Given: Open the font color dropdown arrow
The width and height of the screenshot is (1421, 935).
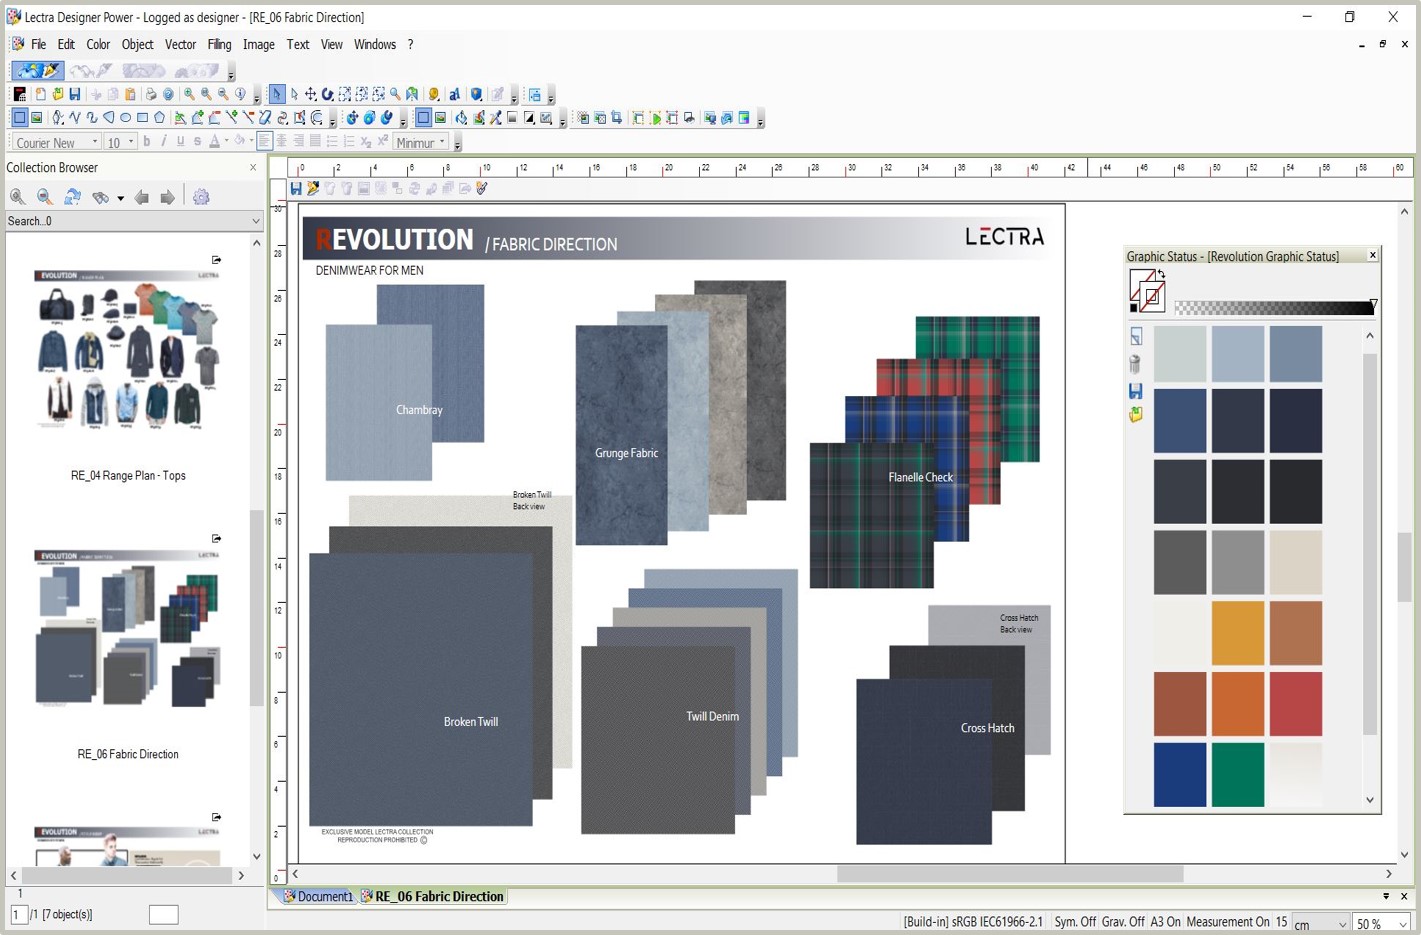Looking at the screenshot, I should [226, 142].
